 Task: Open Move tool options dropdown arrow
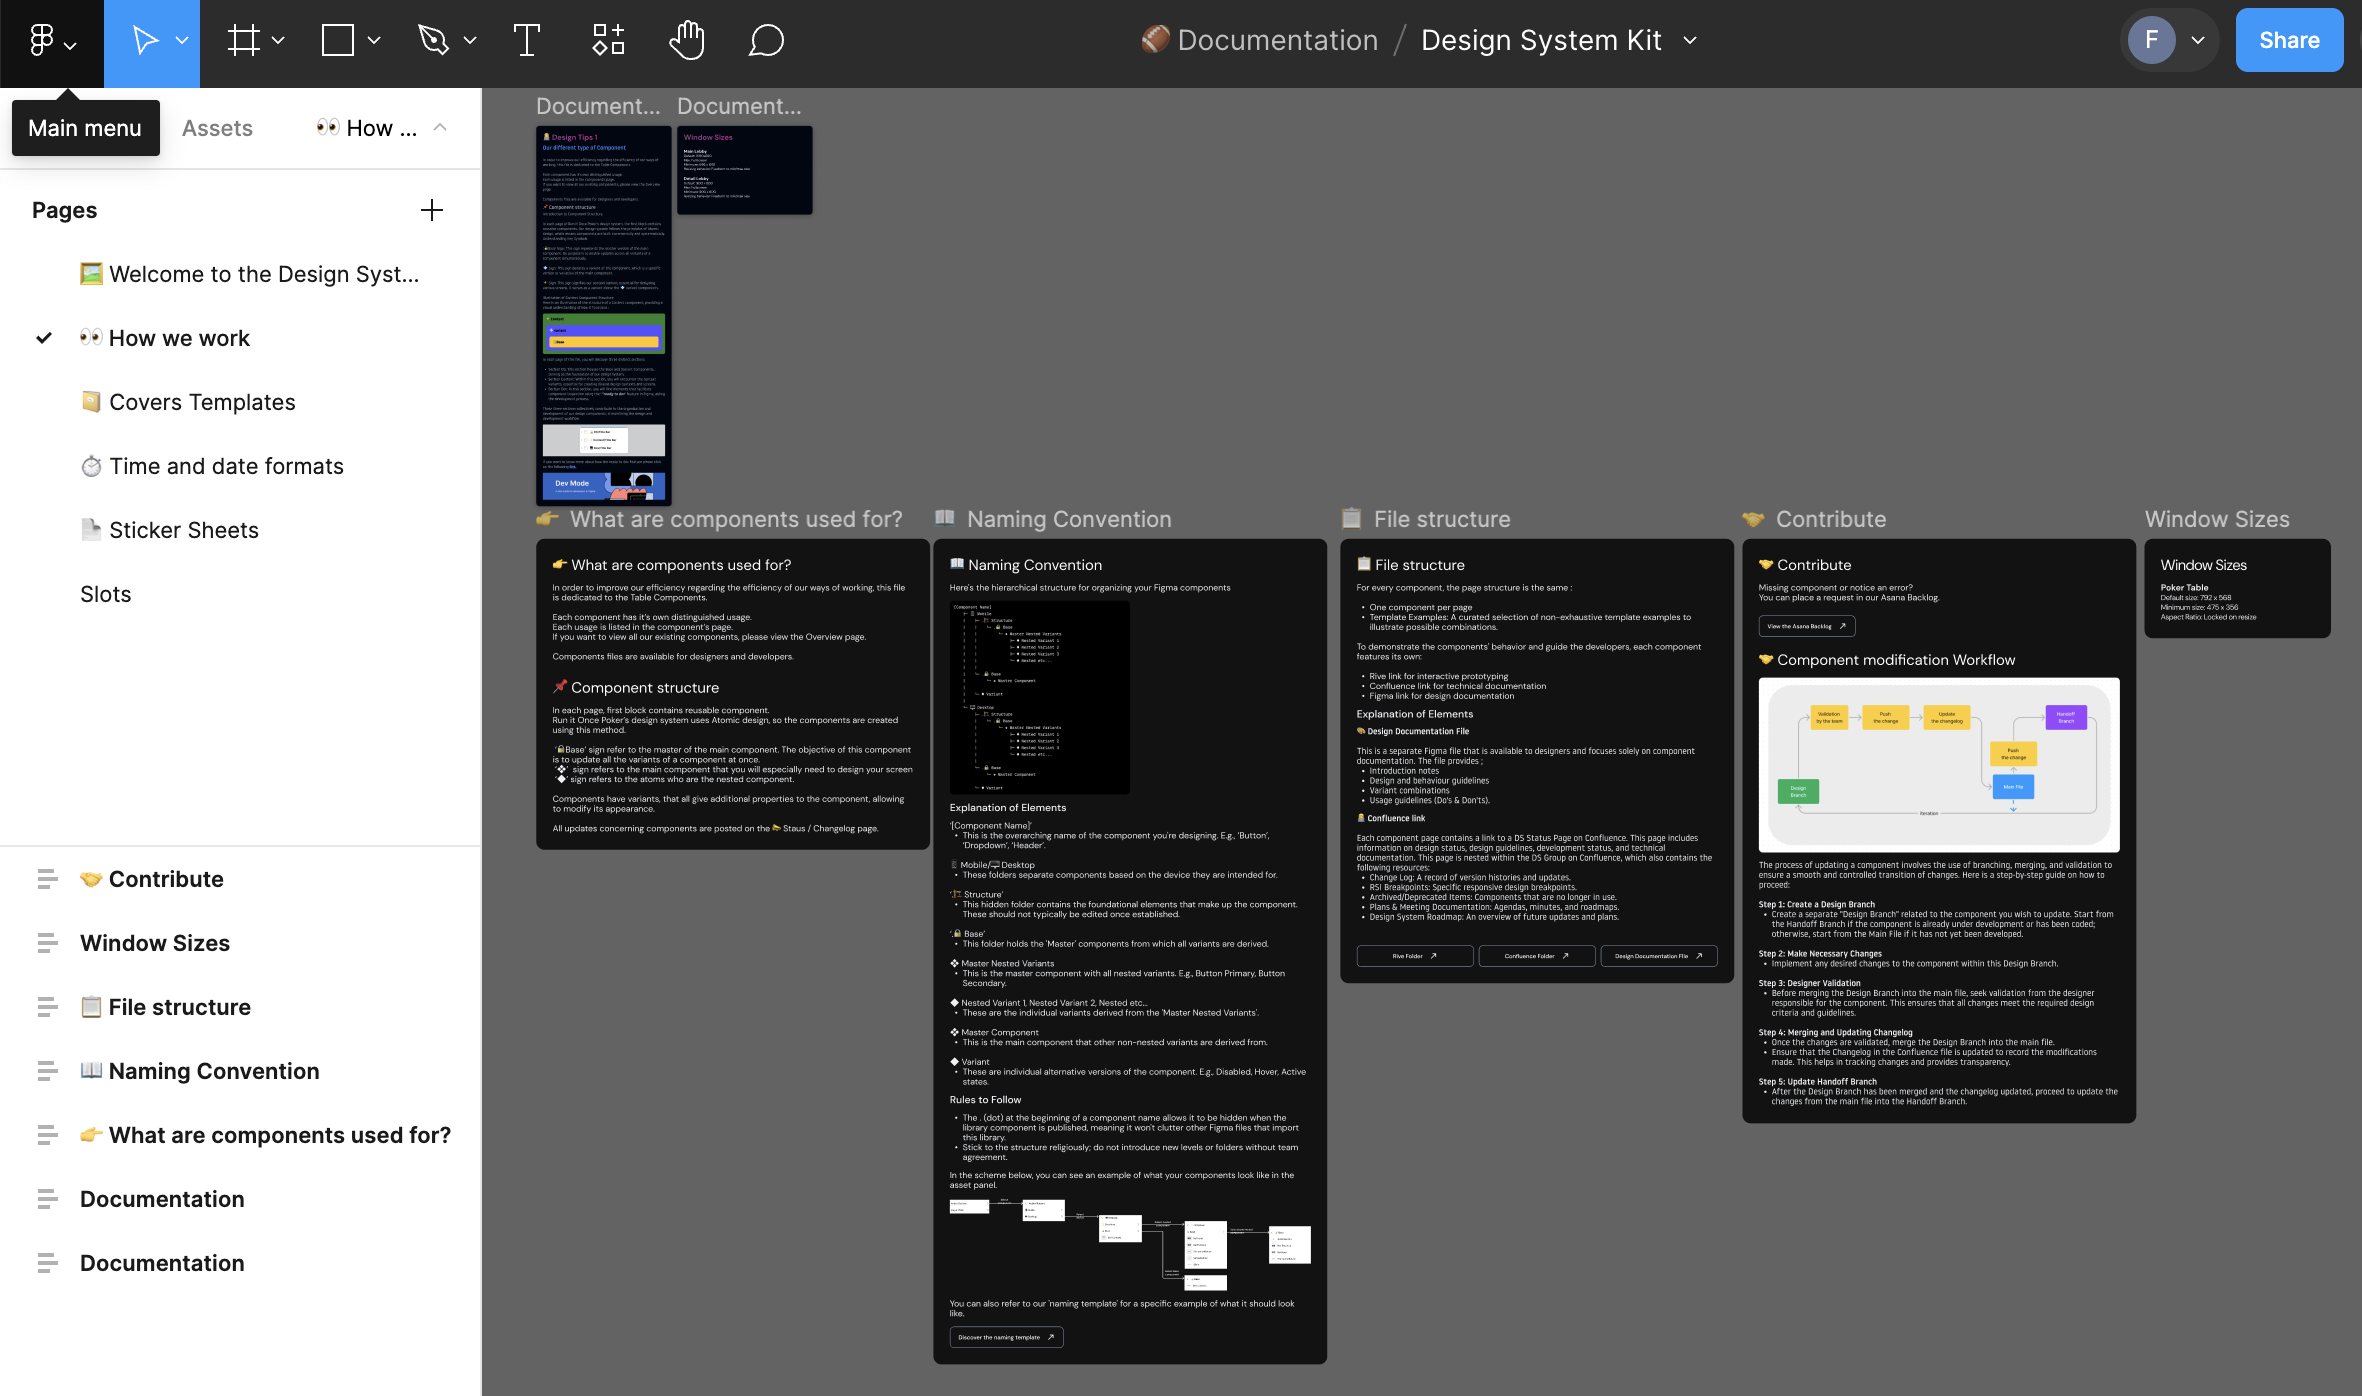pos(182,41)
